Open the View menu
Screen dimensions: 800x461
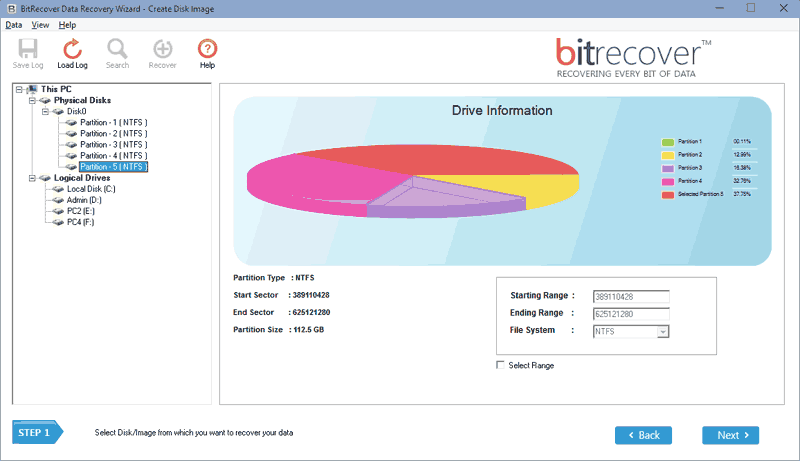pyautogui.click(x=40, y=25)
